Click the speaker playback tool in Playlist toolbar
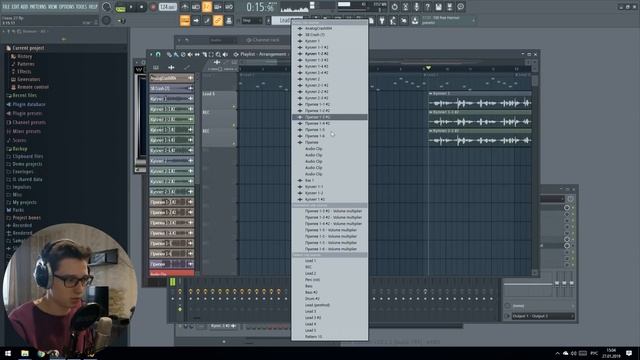This screenshot has height=360, width=640. coord(225,54)
